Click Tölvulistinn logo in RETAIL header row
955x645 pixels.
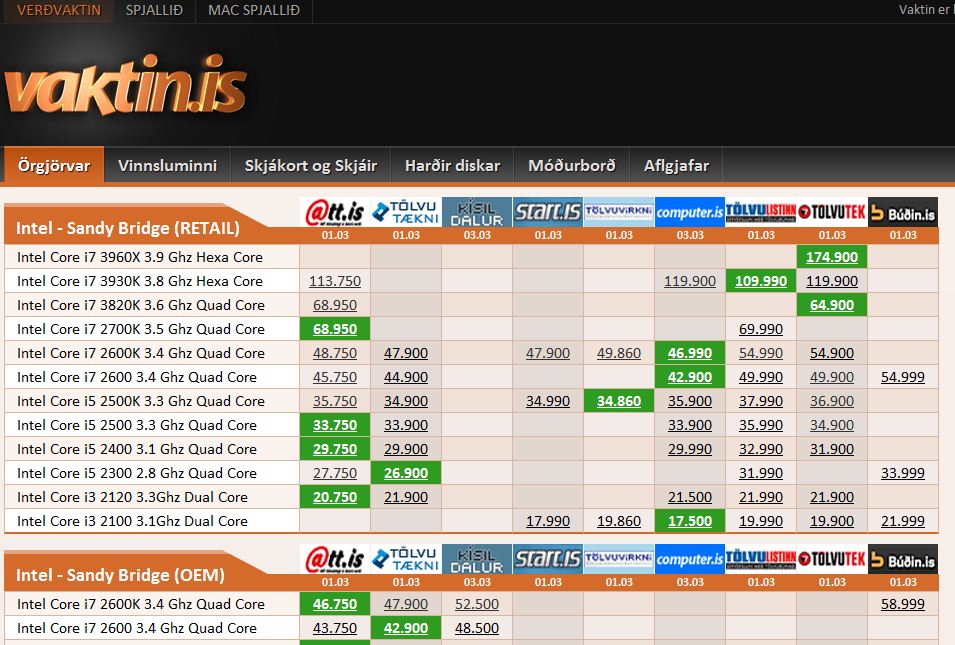[x=761, y=212]
